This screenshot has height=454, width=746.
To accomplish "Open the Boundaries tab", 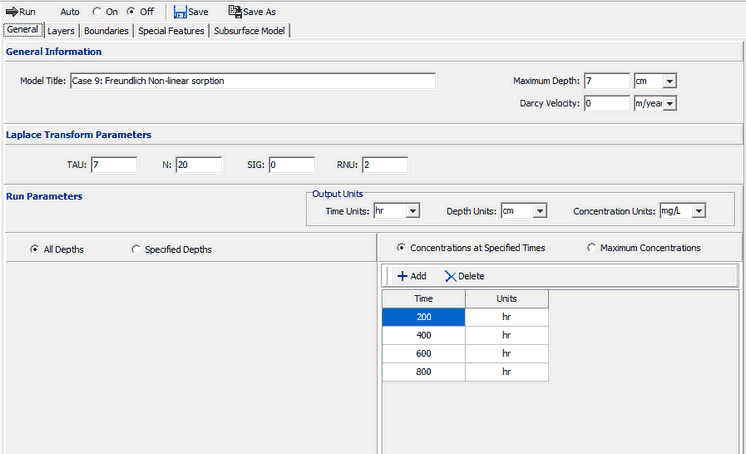I will click(107, 31).
